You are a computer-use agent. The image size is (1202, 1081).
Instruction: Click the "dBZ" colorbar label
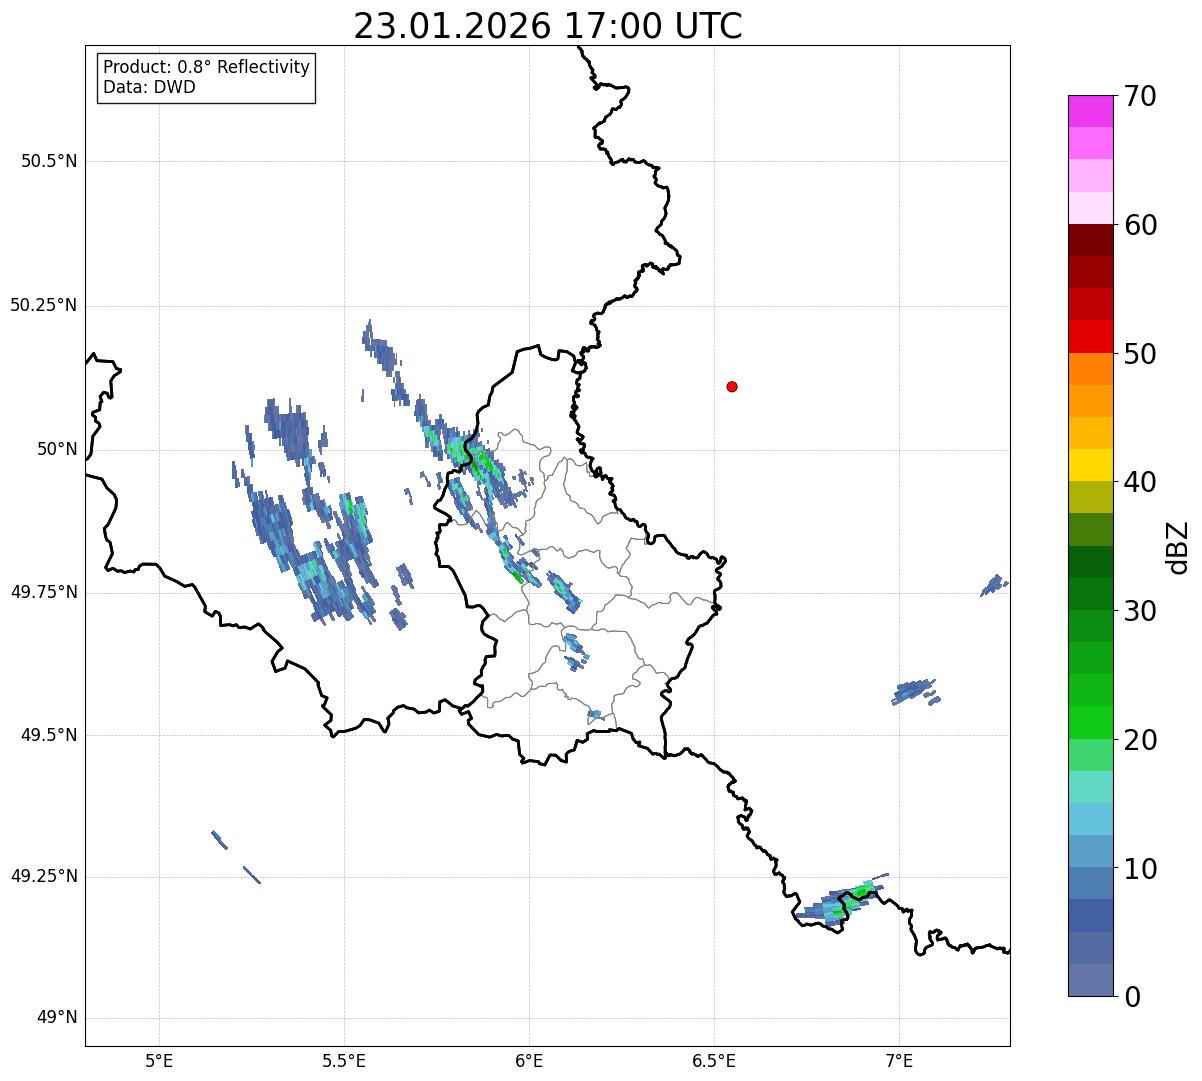[1177, 547]
